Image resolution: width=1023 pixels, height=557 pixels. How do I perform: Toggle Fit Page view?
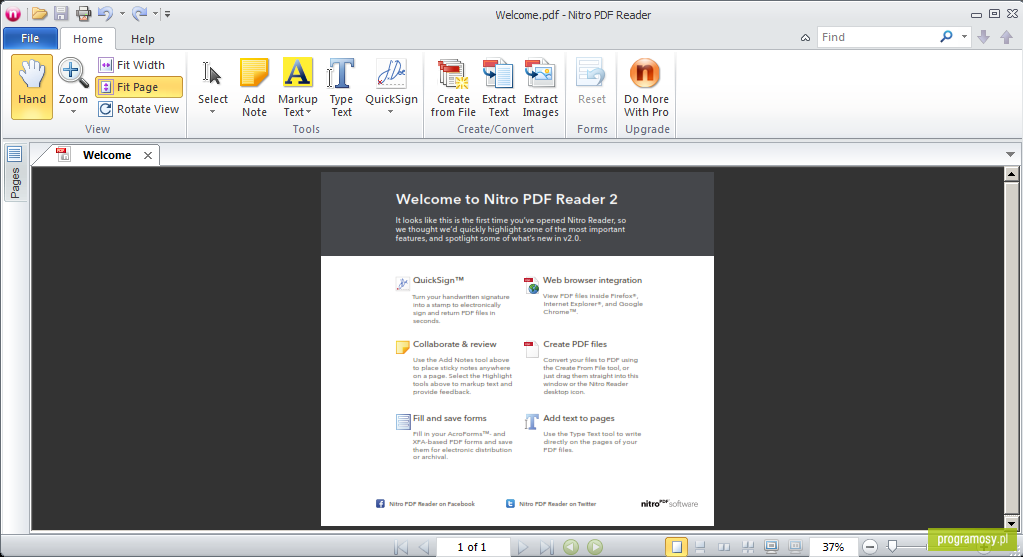click(x=139, y=87)
